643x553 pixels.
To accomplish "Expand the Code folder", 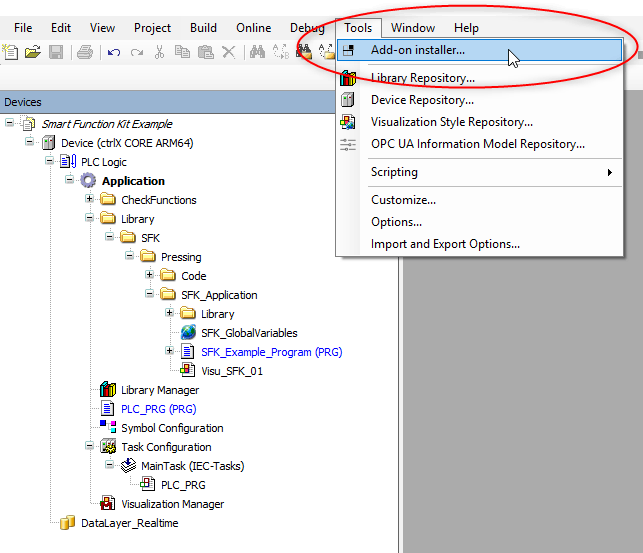I will tap(149, 275).
